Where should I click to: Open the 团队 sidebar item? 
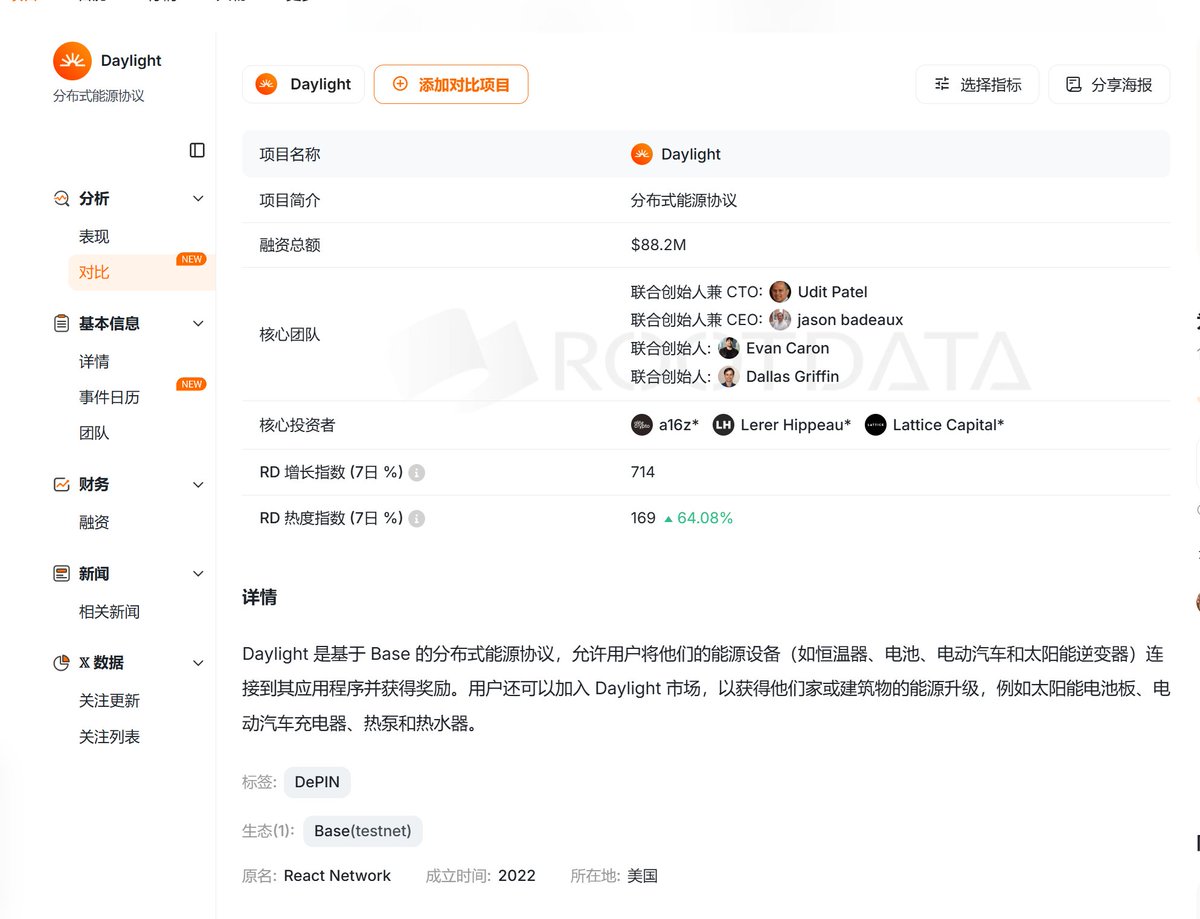point(94,433)
